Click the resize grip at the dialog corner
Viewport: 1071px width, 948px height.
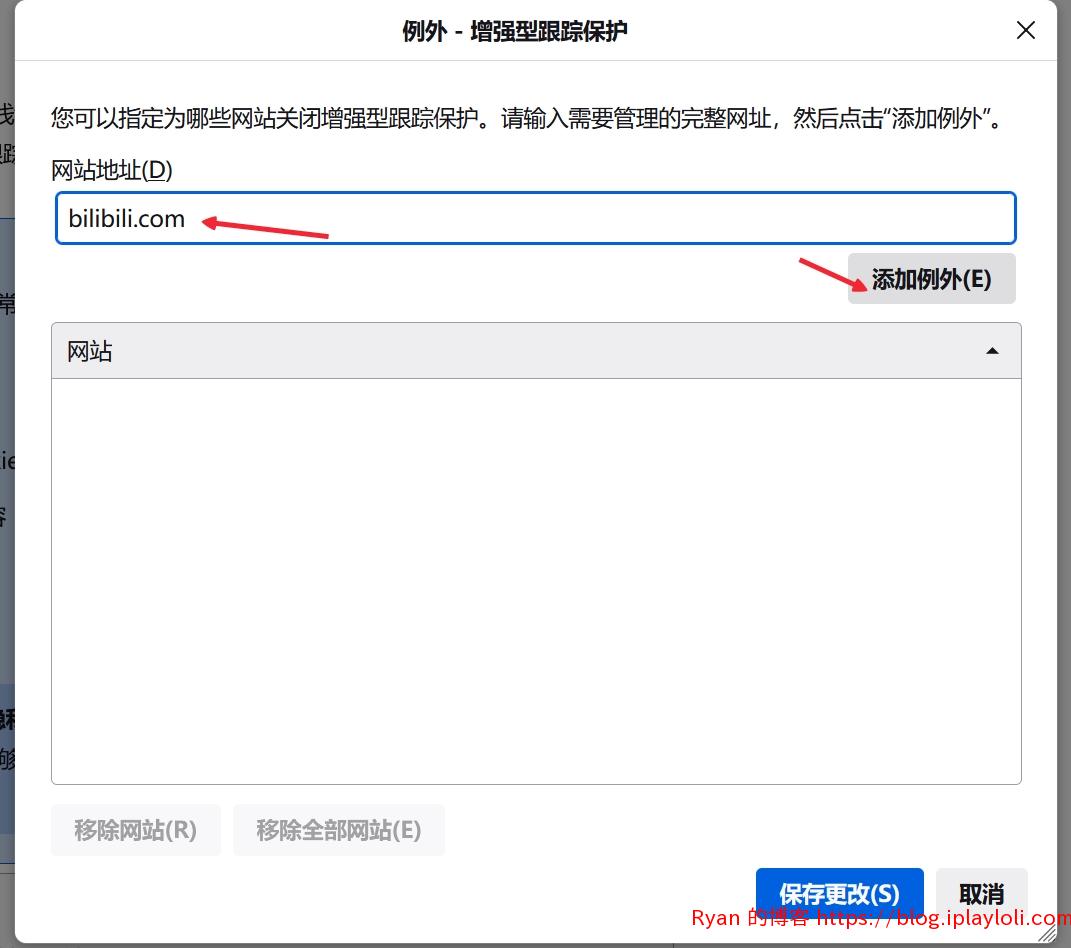coord(1046,934)
